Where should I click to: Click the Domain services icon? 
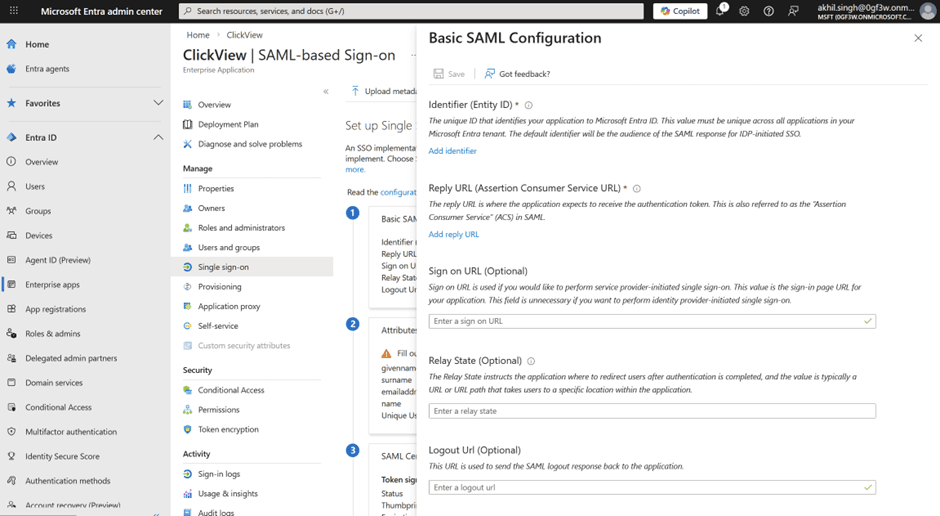pyautogui.click(x=11, y=382)
